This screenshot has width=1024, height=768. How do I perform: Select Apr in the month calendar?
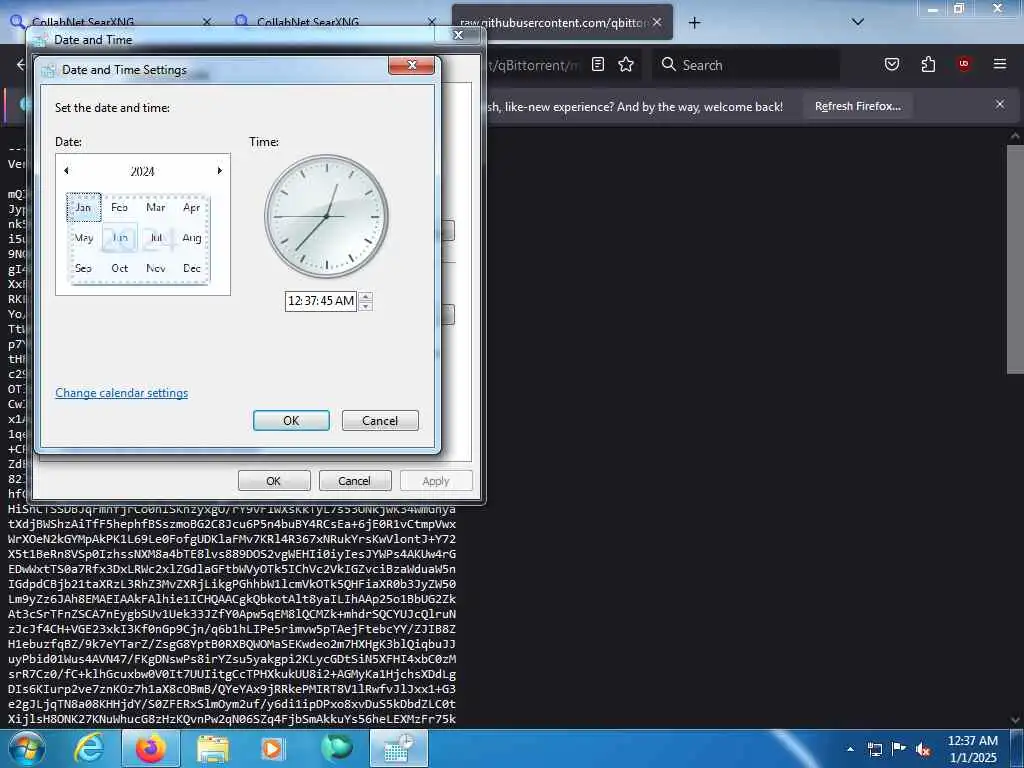[191, 208]
